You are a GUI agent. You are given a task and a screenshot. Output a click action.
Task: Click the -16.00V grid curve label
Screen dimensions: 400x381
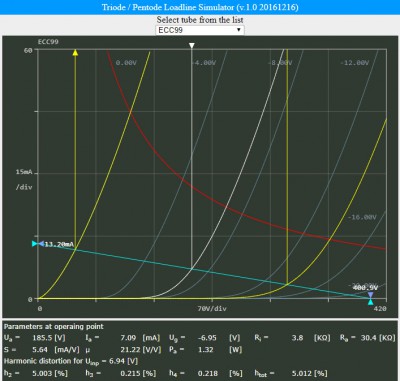pos(362,217)
